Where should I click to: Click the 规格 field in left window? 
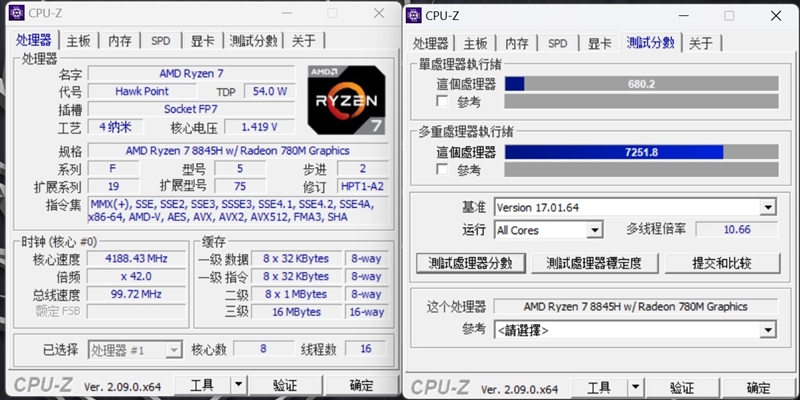pyautogui.click(x=238, y=151)
